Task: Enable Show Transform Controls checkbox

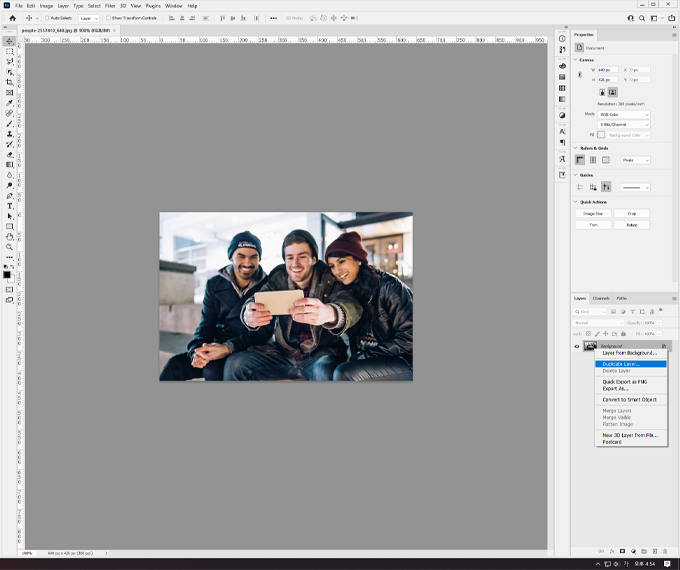Action: coord(108,18)
